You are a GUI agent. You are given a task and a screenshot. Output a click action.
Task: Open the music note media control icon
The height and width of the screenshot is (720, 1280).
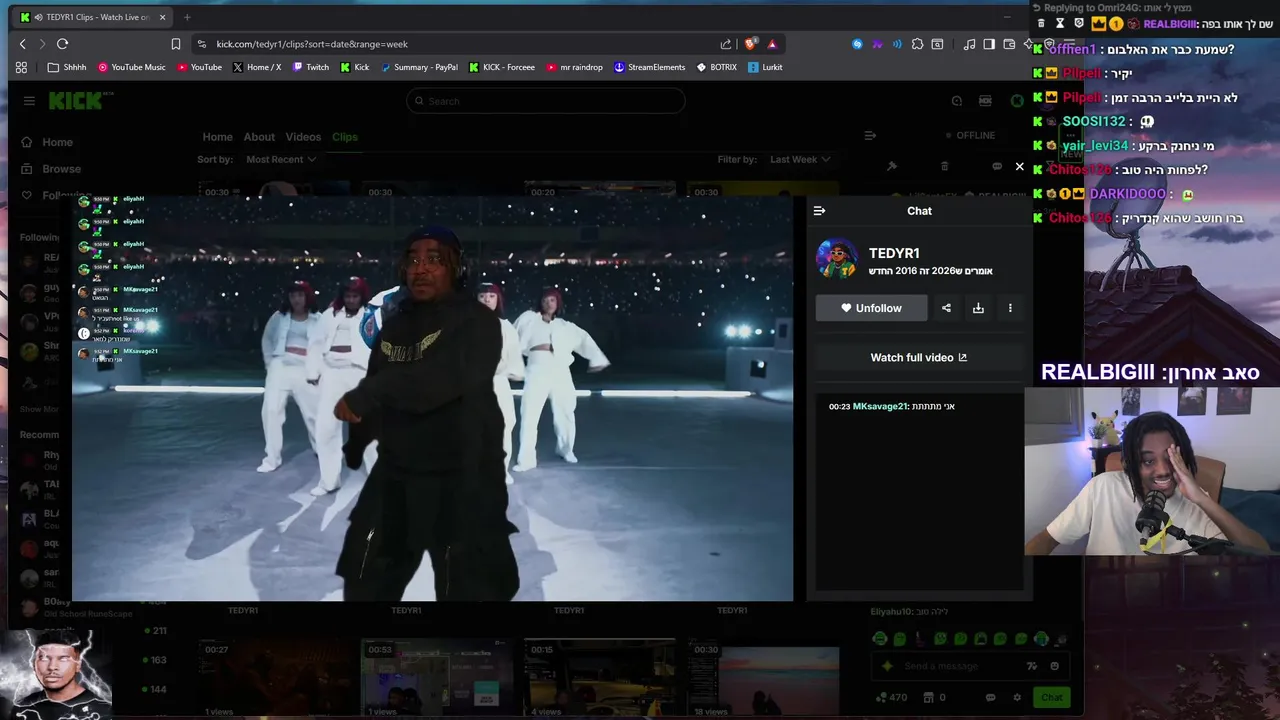click(x=969, y=44)
